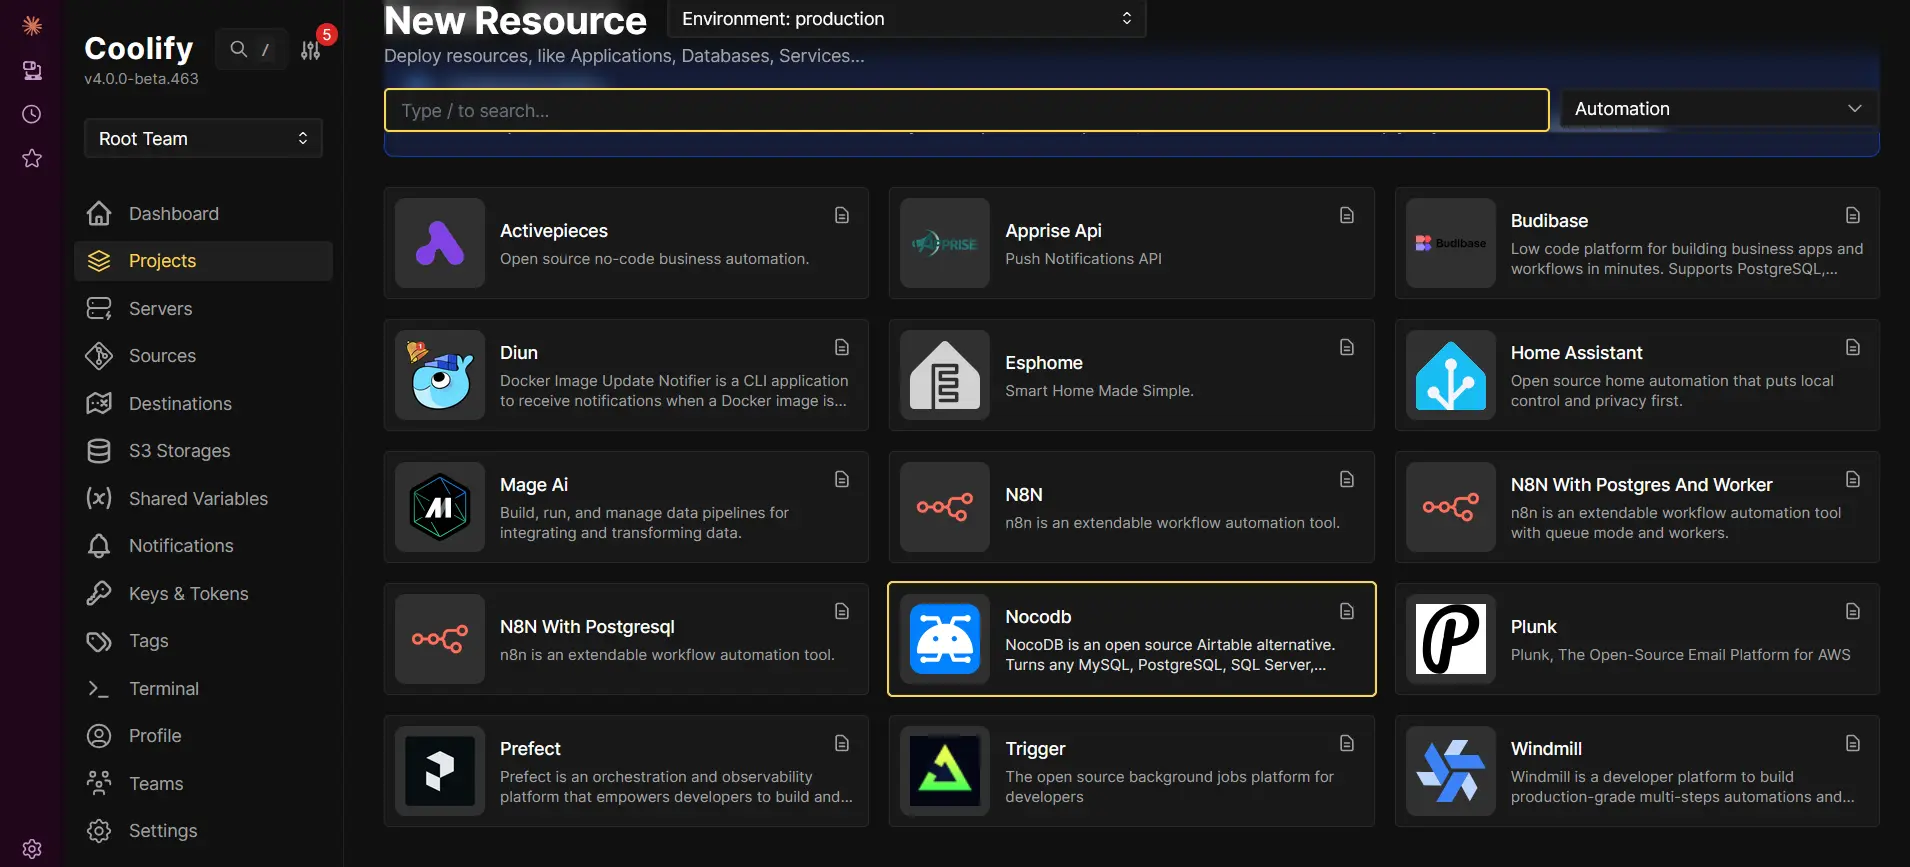1910x867 pixels.
Task: Expand the Automation category filter
Action: (x=1717, y=109)
